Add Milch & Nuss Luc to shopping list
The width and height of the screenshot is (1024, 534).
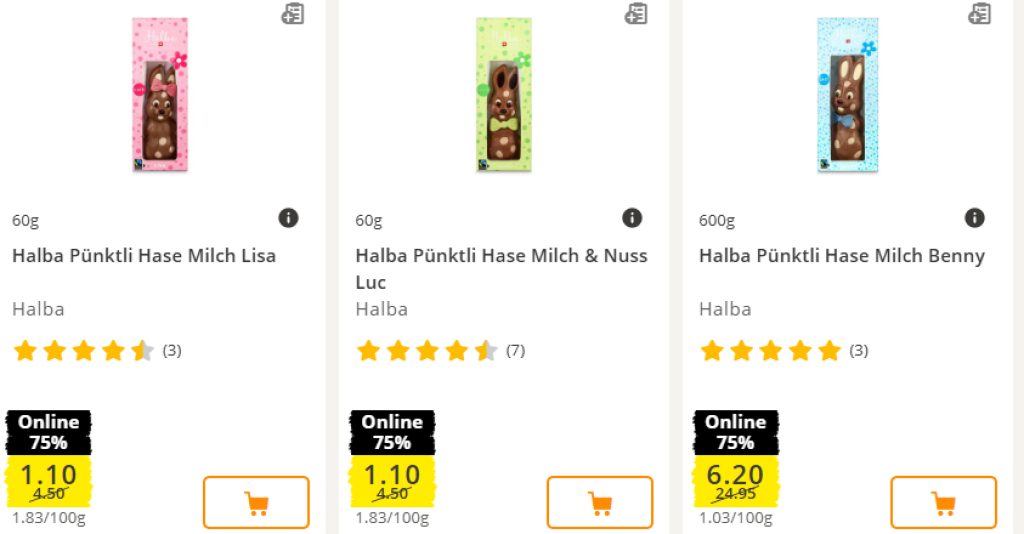pos(636,14)
